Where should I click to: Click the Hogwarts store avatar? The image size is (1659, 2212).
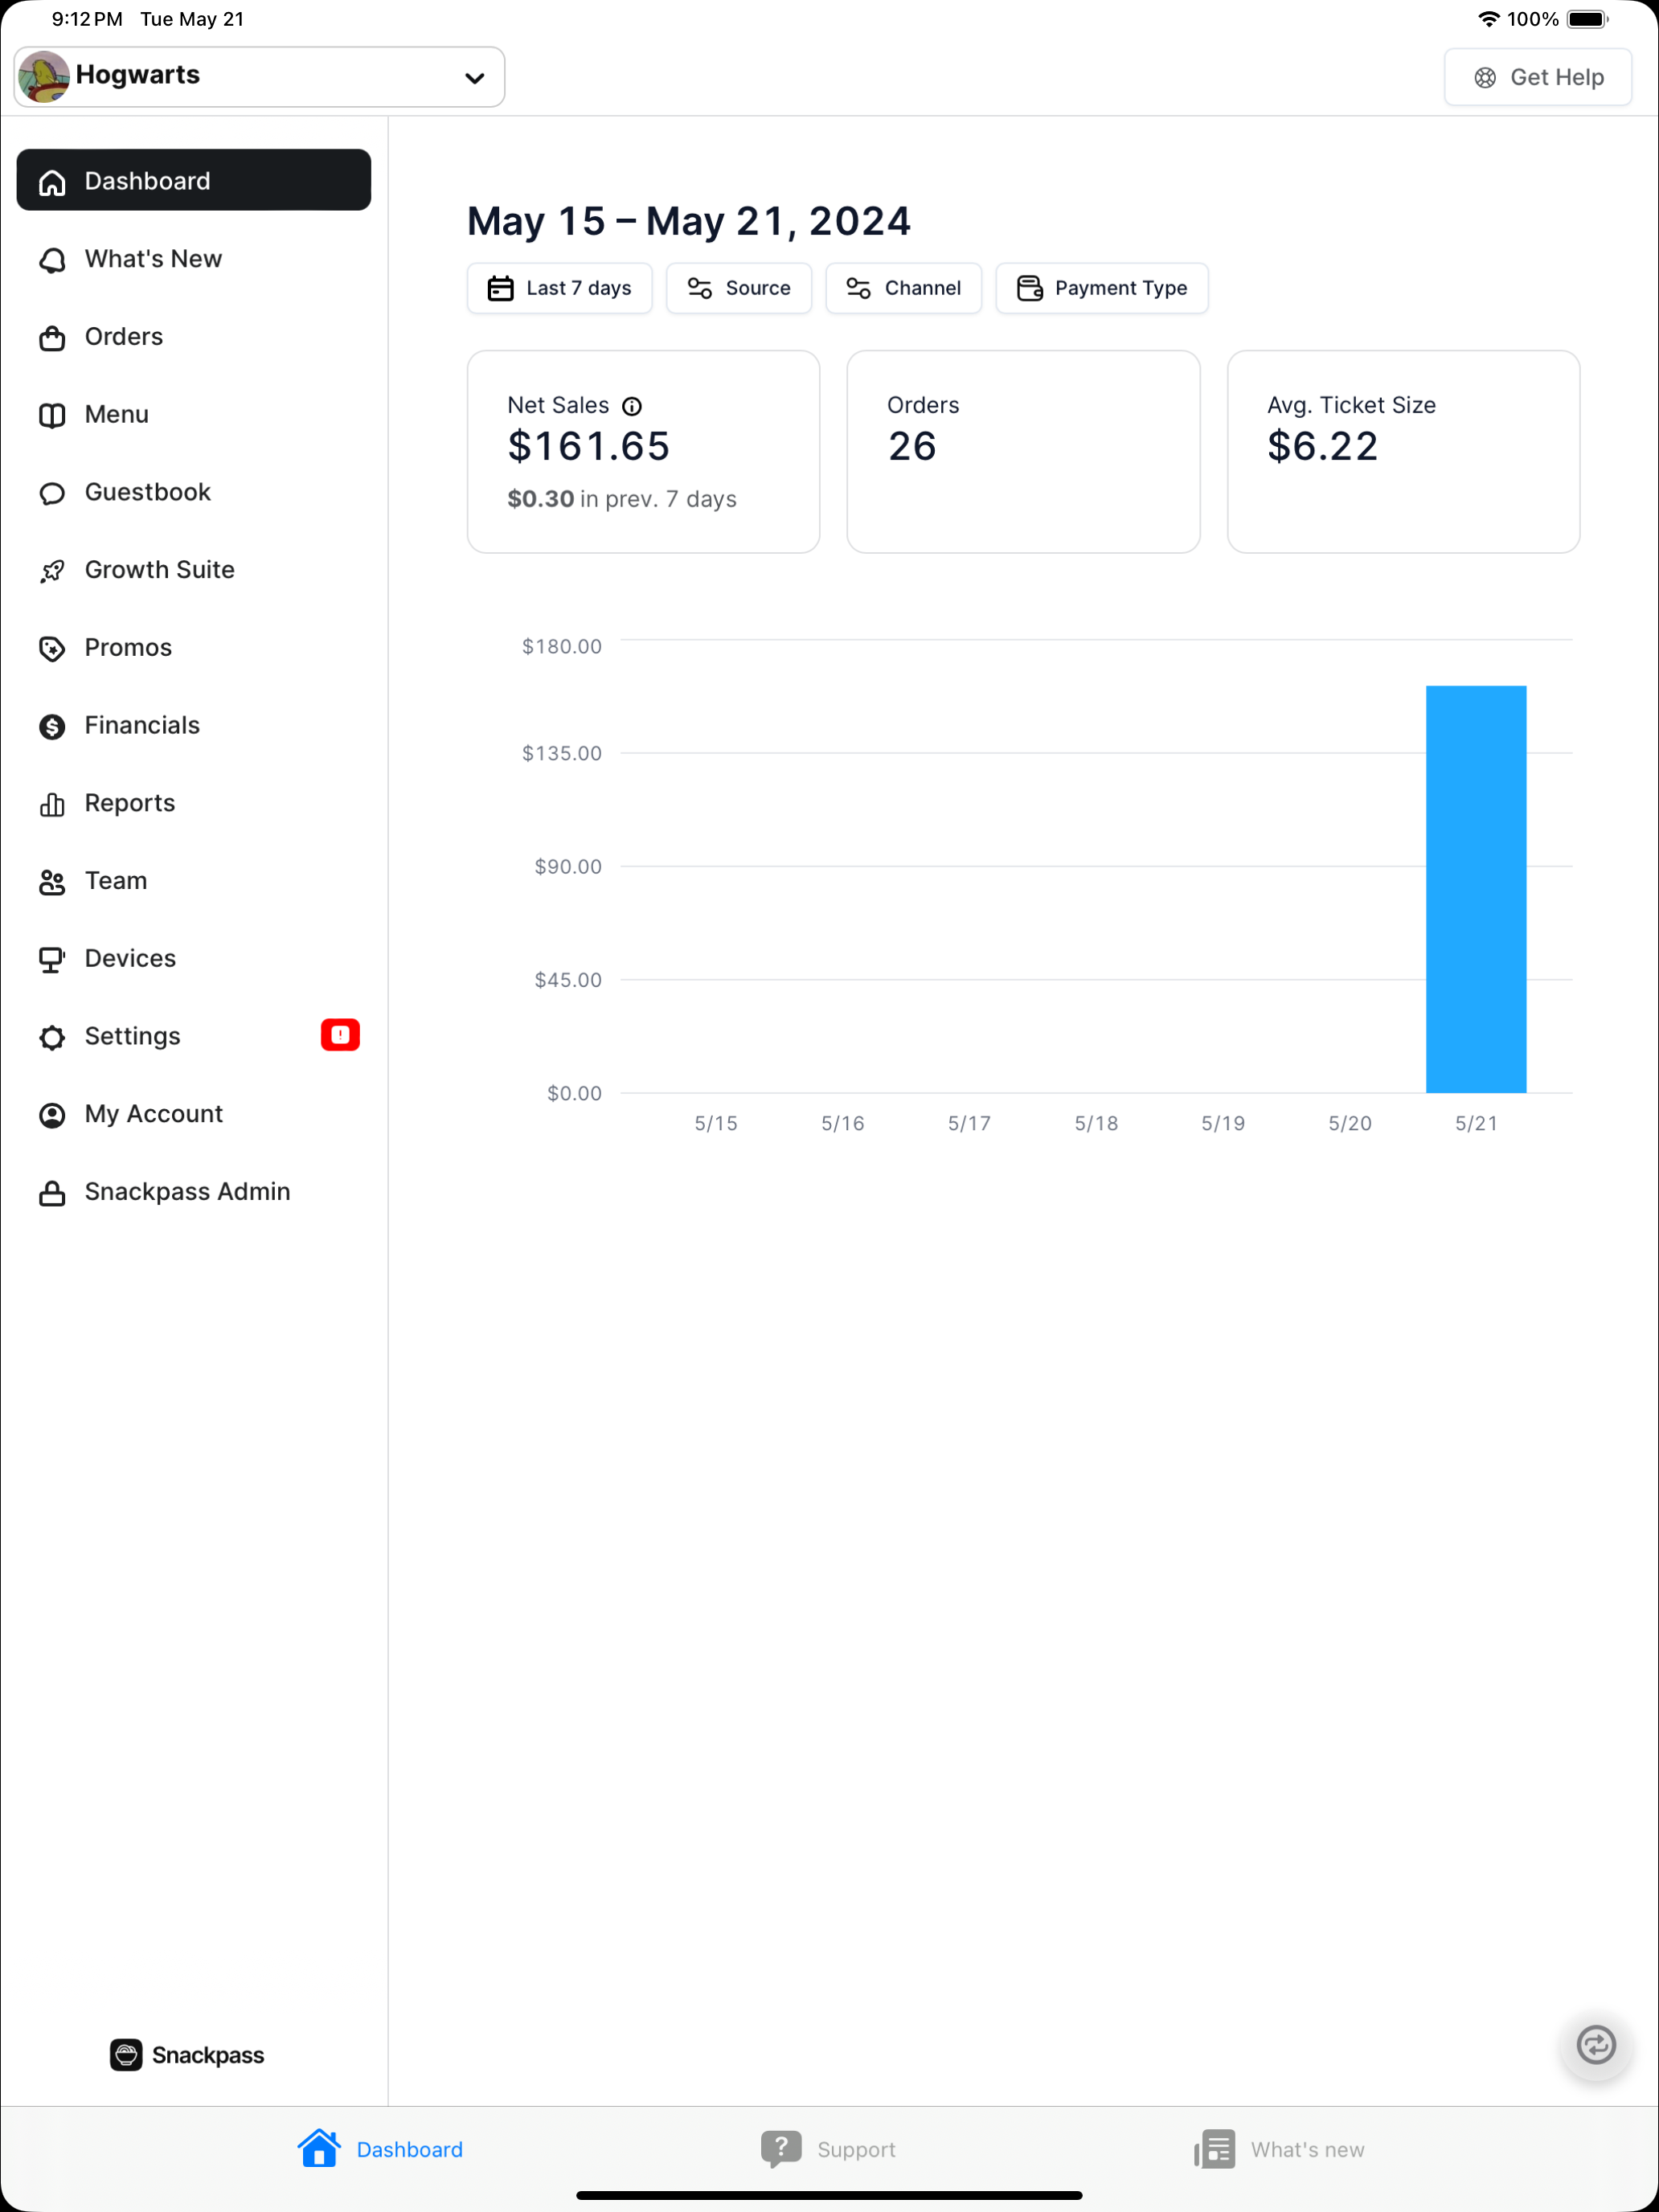43,76
